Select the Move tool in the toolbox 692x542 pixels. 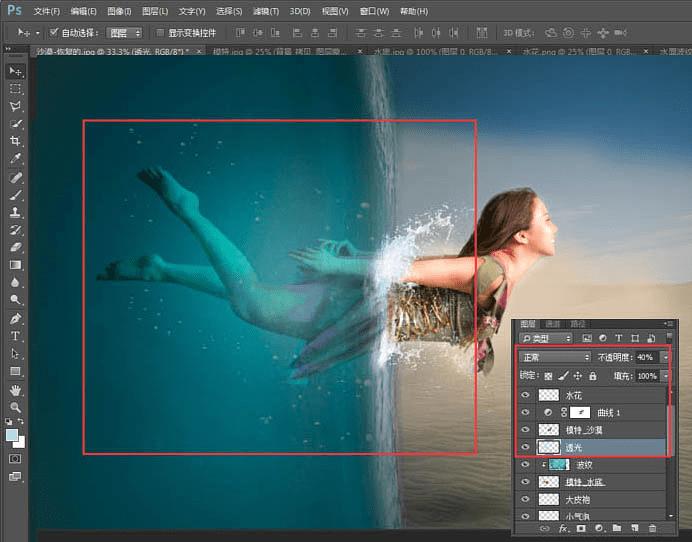tap(16, 71)
